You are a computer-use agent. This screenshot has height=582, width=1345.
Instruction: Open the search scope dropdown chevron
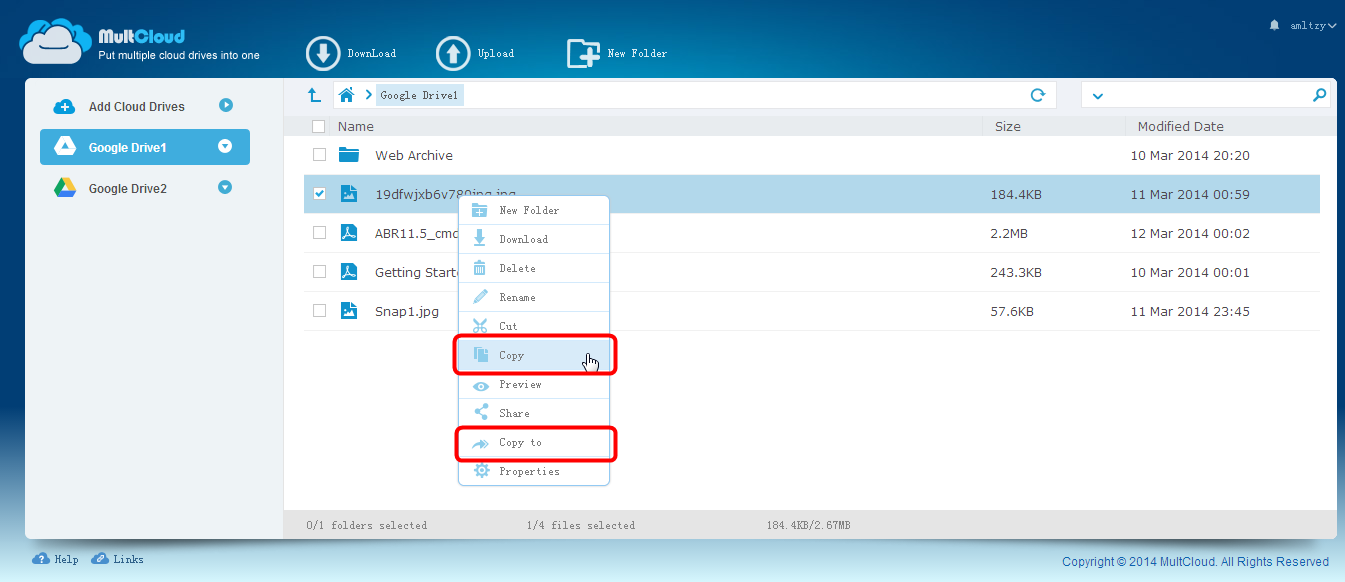1098,96
